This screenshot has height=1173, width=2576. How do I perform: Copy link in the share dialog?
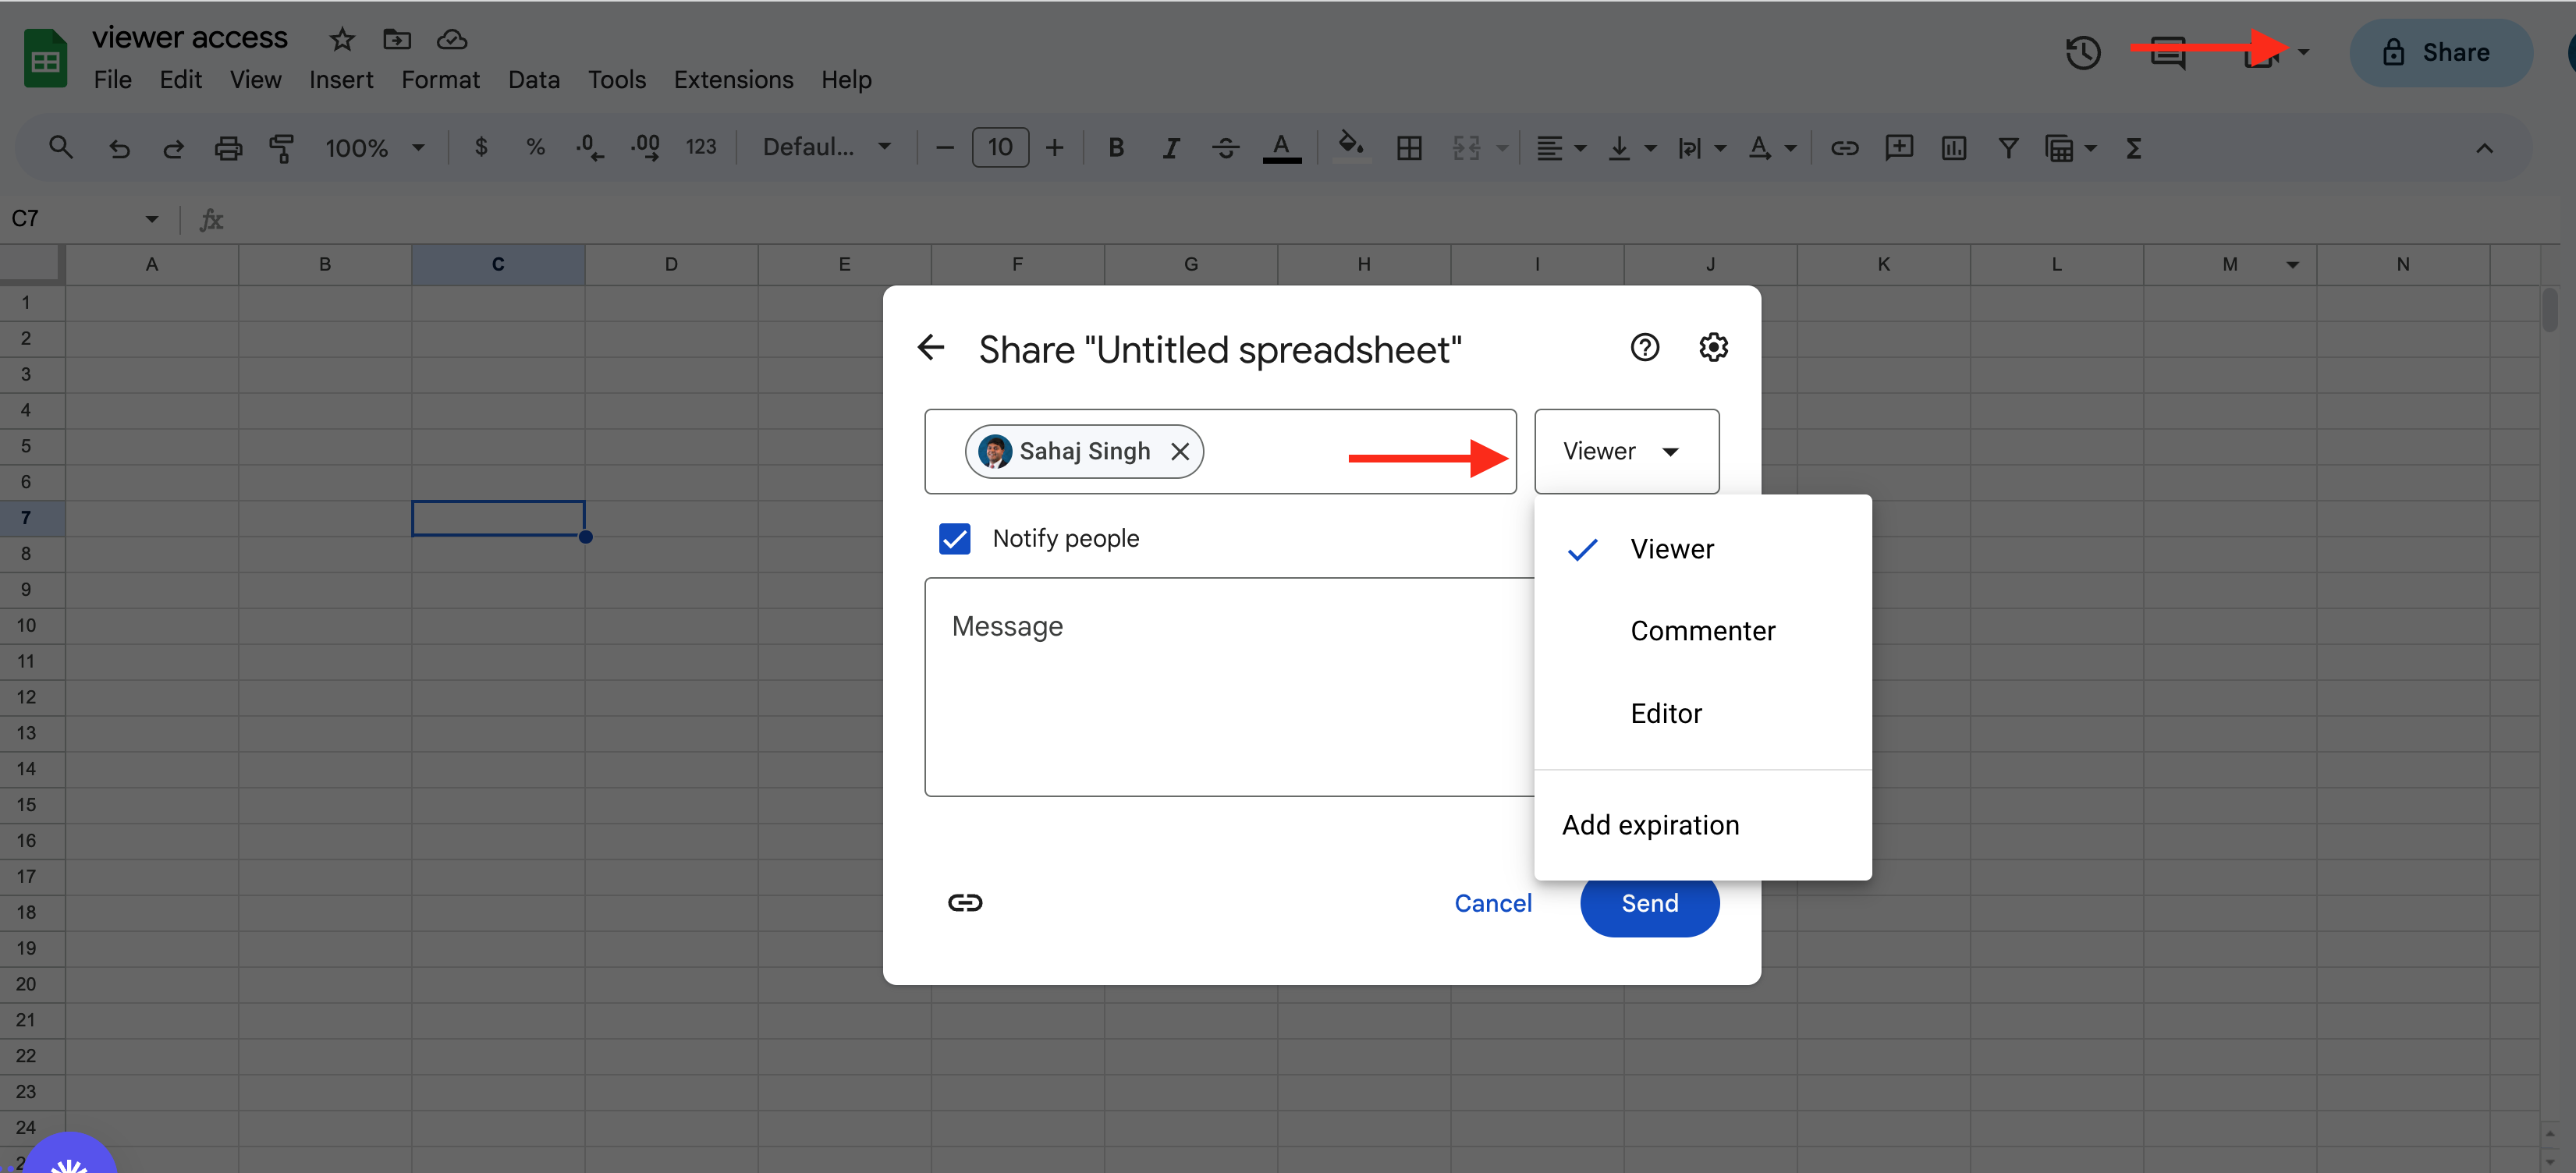[x=965, y=903]
